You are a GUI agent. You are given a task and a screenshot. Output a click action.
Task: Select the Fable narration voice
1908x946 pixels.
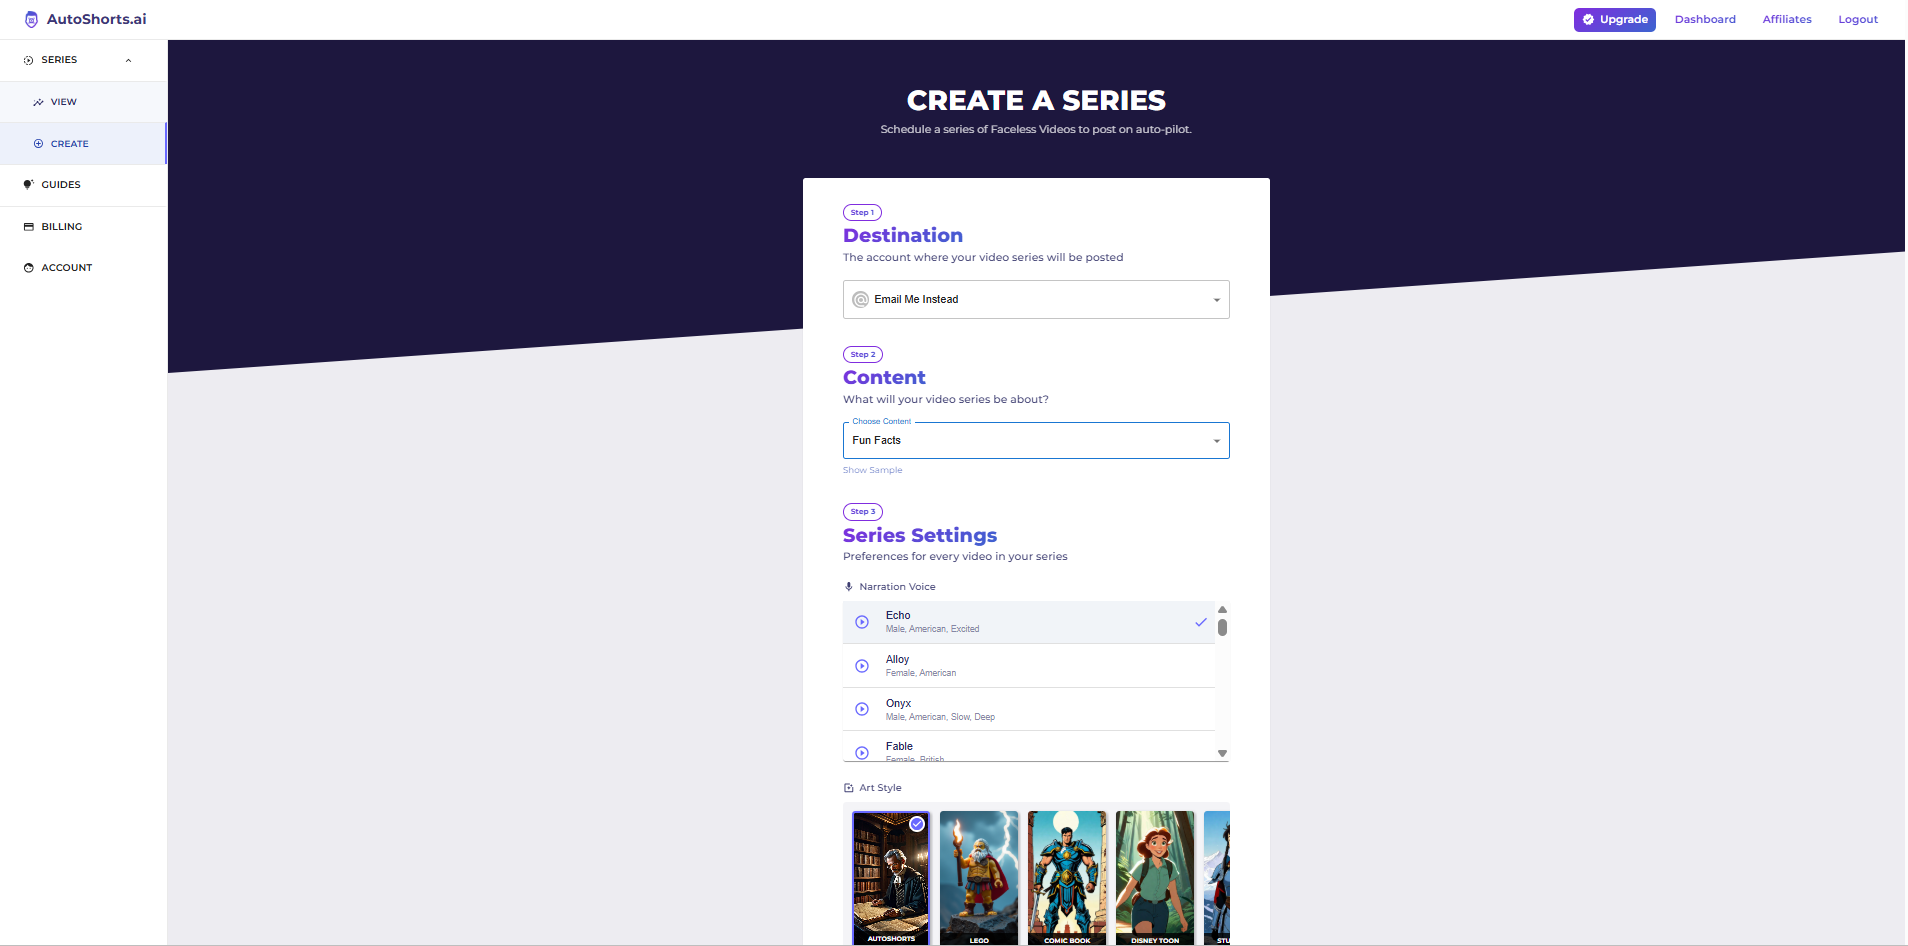click(x=1029, y=747)
